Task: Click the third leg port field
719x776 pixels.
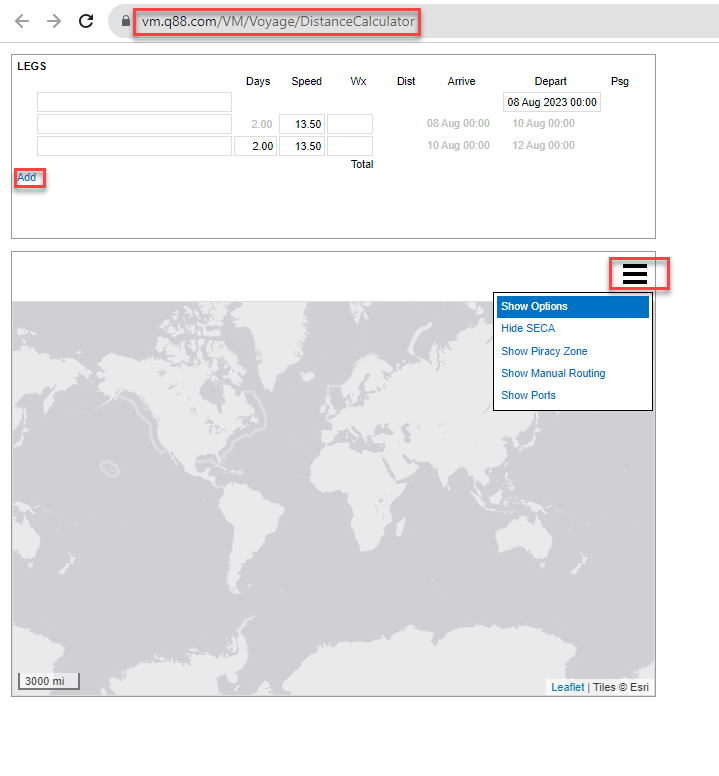Action: point(134,146)
